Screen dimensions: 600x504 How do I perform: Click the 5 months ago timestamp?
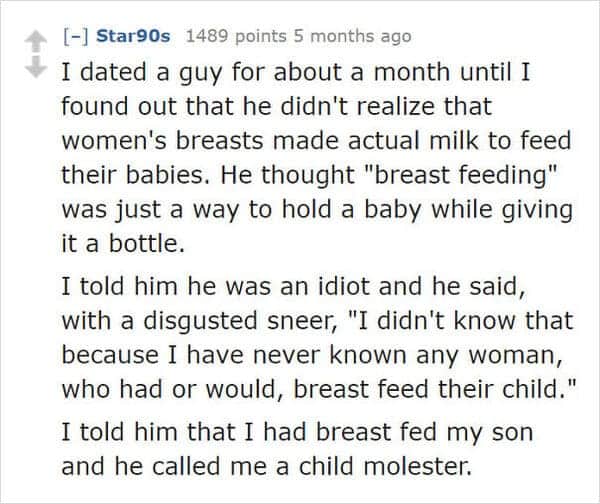(x=352, y=37)
